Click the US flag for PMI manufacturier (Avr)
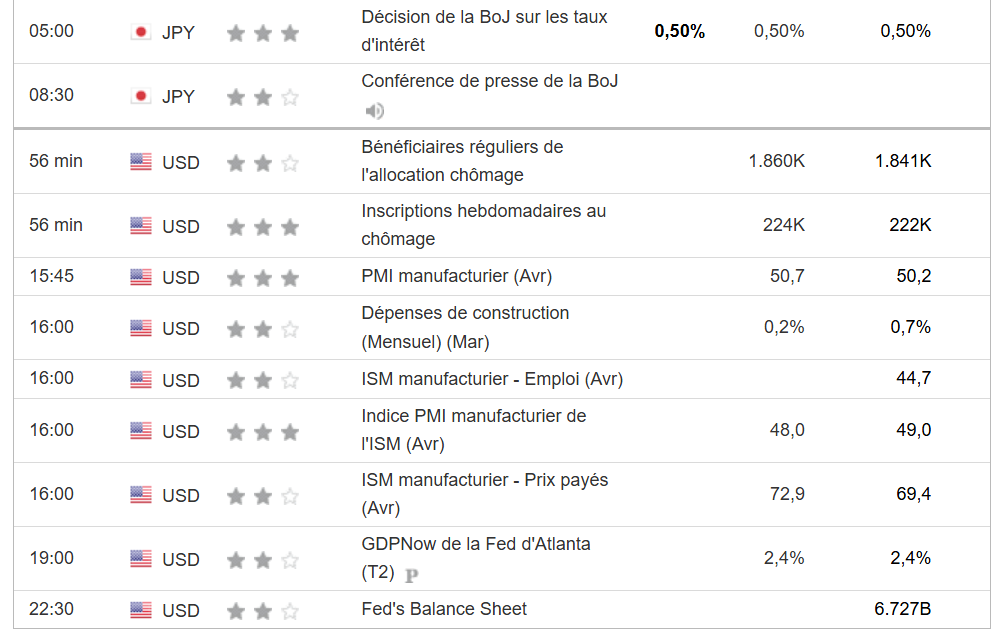The height and width of the screenshot is (637, 1005). coord(141,277)
